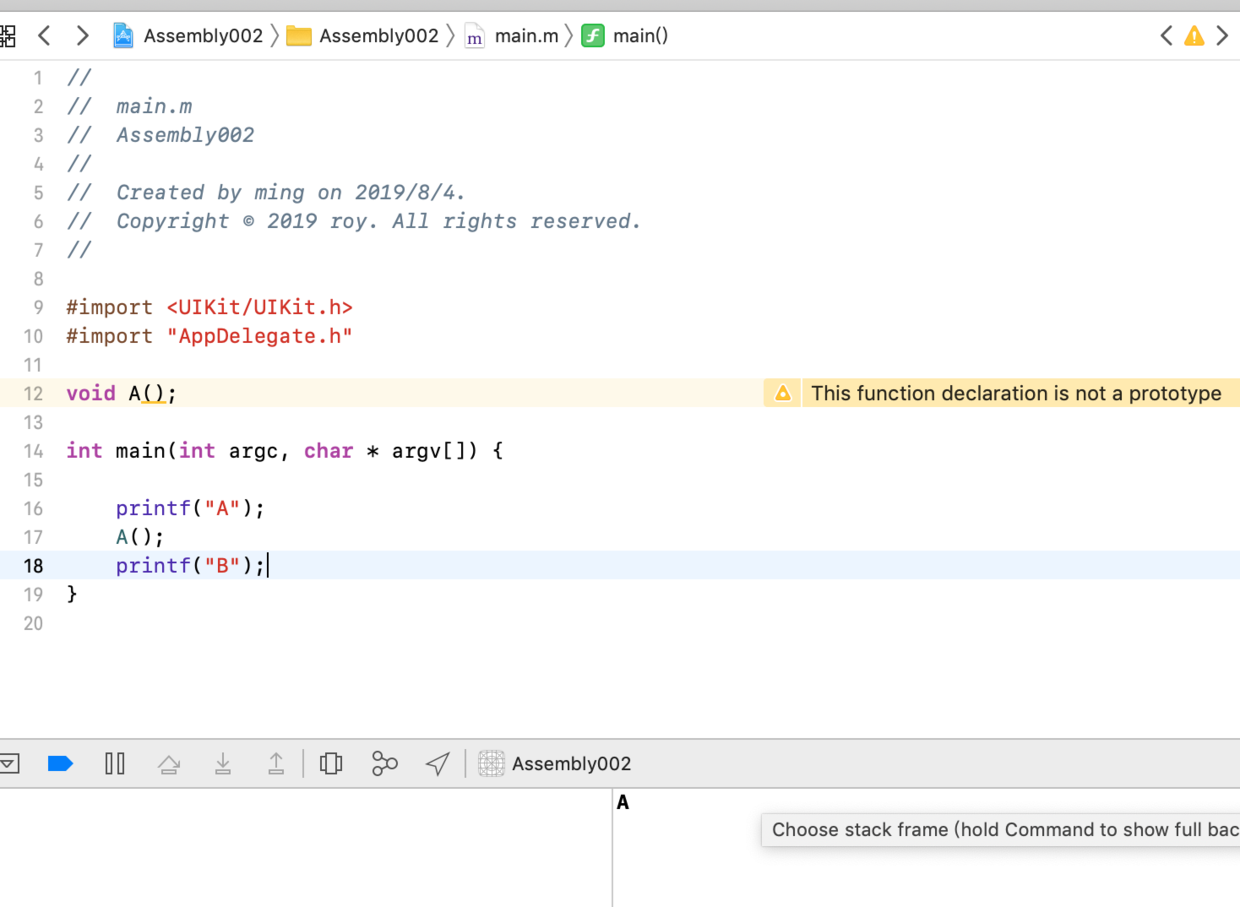
Task: Hide the debug area toggle
Action: [x=8, y=764]
